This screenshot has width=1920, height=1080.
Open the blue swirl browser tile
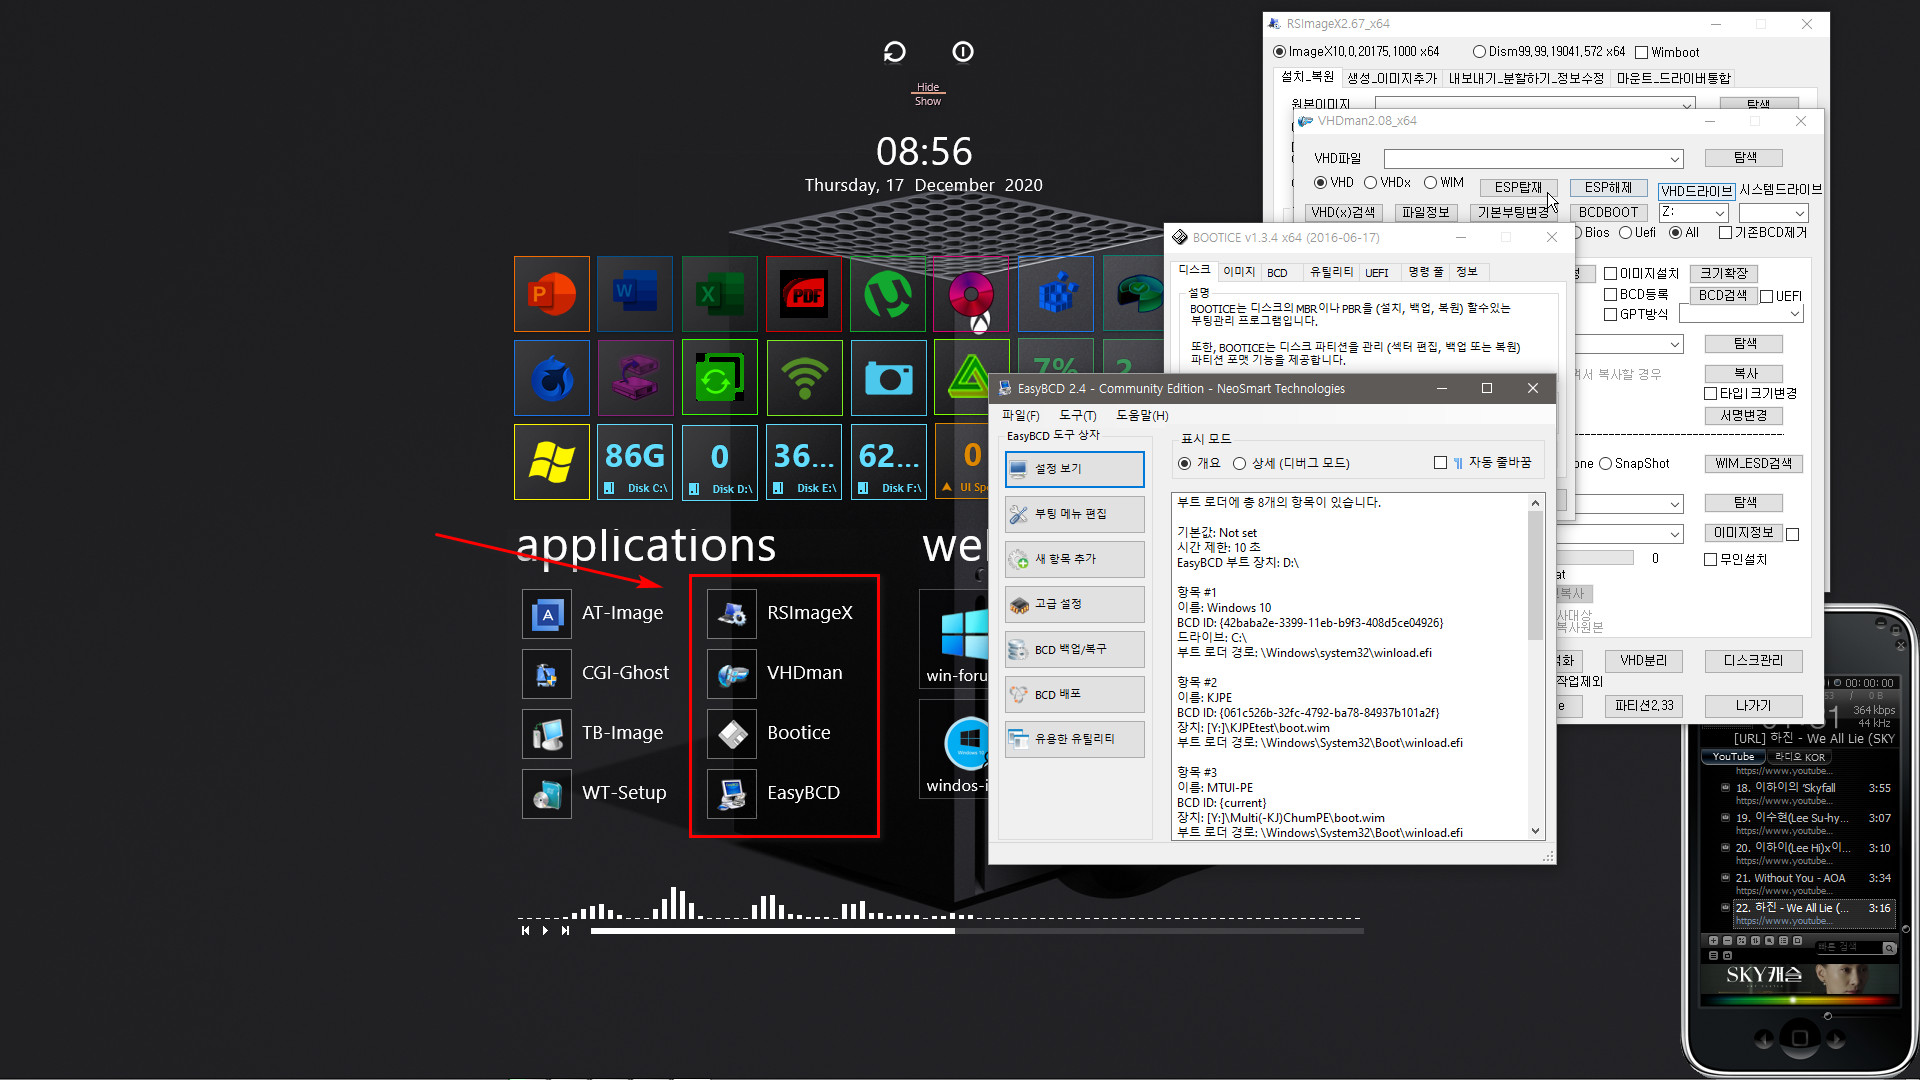(x=551, y=378)
